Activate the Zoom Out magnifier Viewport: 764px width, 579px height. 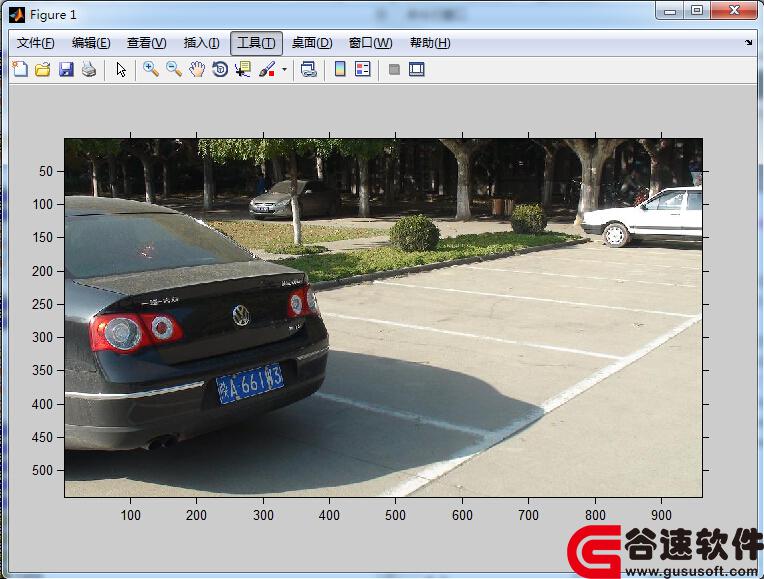[173, 69]
